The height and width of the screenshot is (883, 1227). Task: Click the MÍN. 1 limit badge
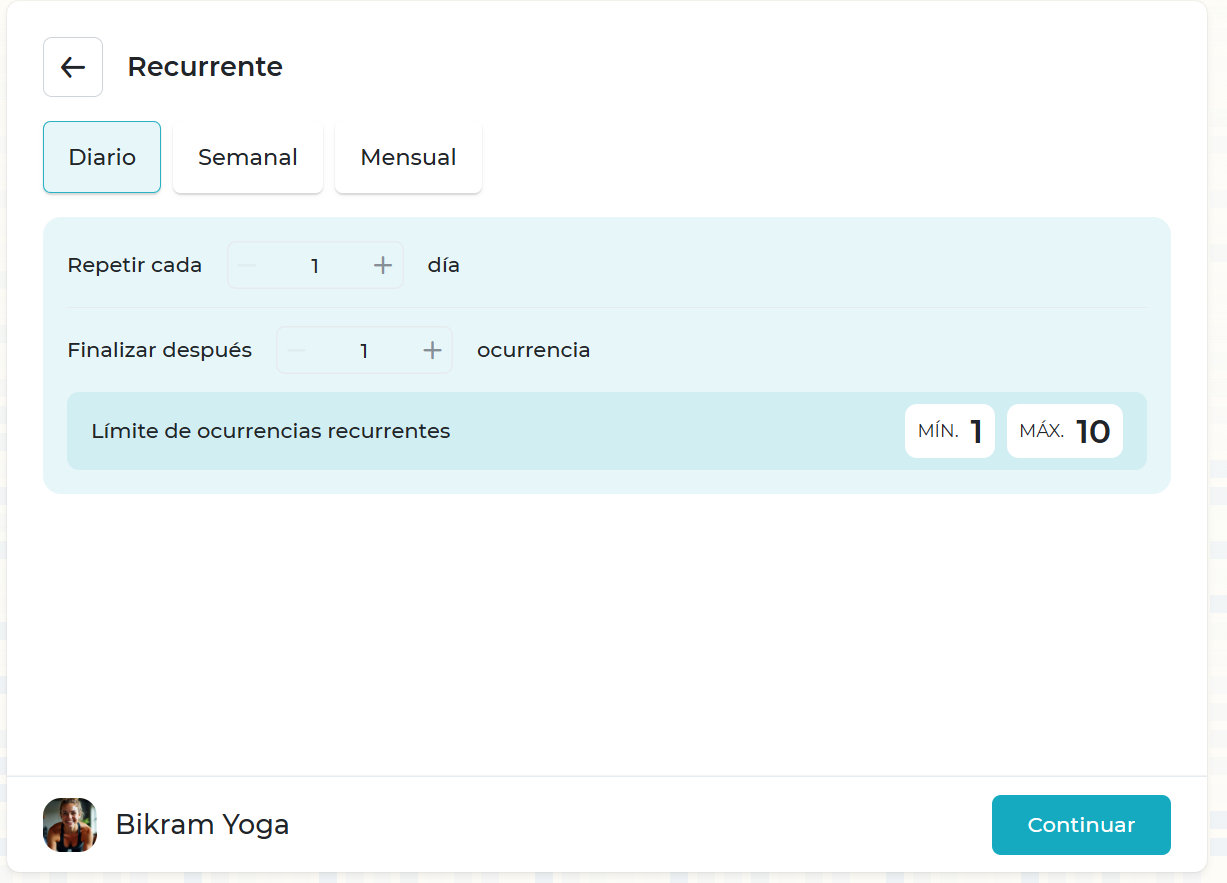click(949, 431)
